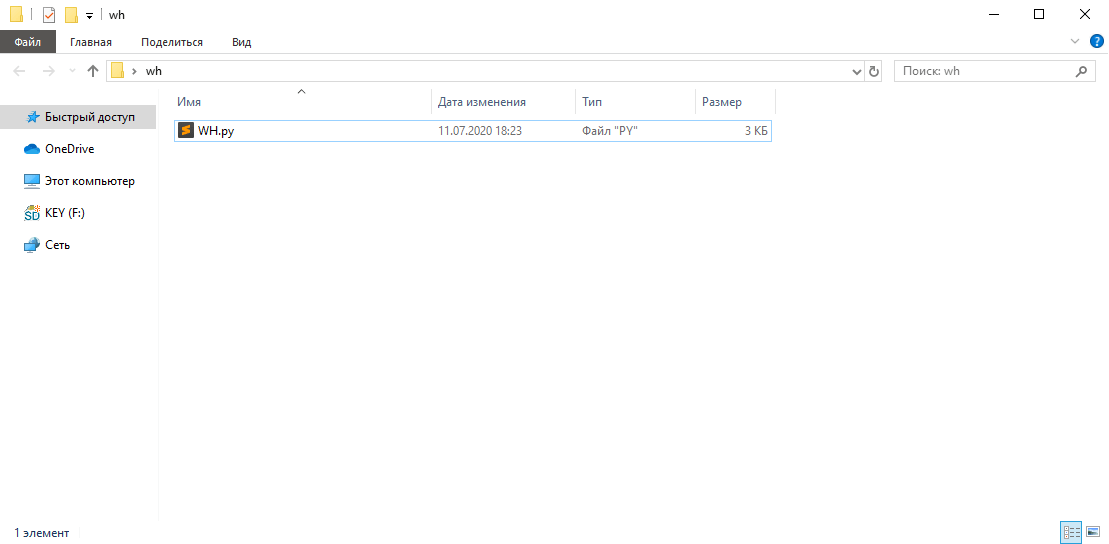
Task: Select KEY (F:) drive in navigation pane
Action: click(x=54, y=213)
